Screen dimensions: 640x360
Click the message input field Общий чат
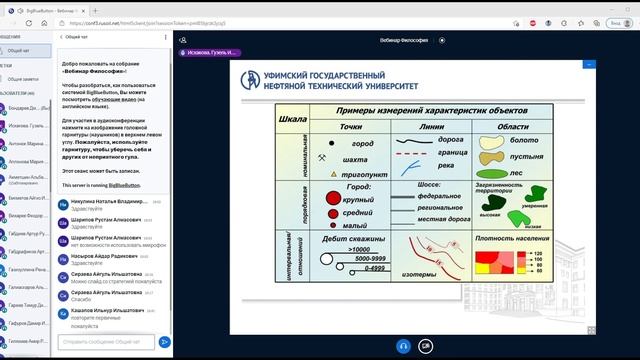click(106, 342)
